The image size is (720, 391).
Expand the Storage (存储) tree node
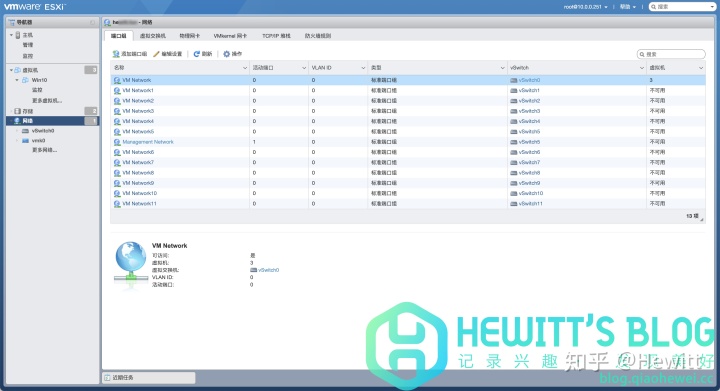click(x=11, y=111)
